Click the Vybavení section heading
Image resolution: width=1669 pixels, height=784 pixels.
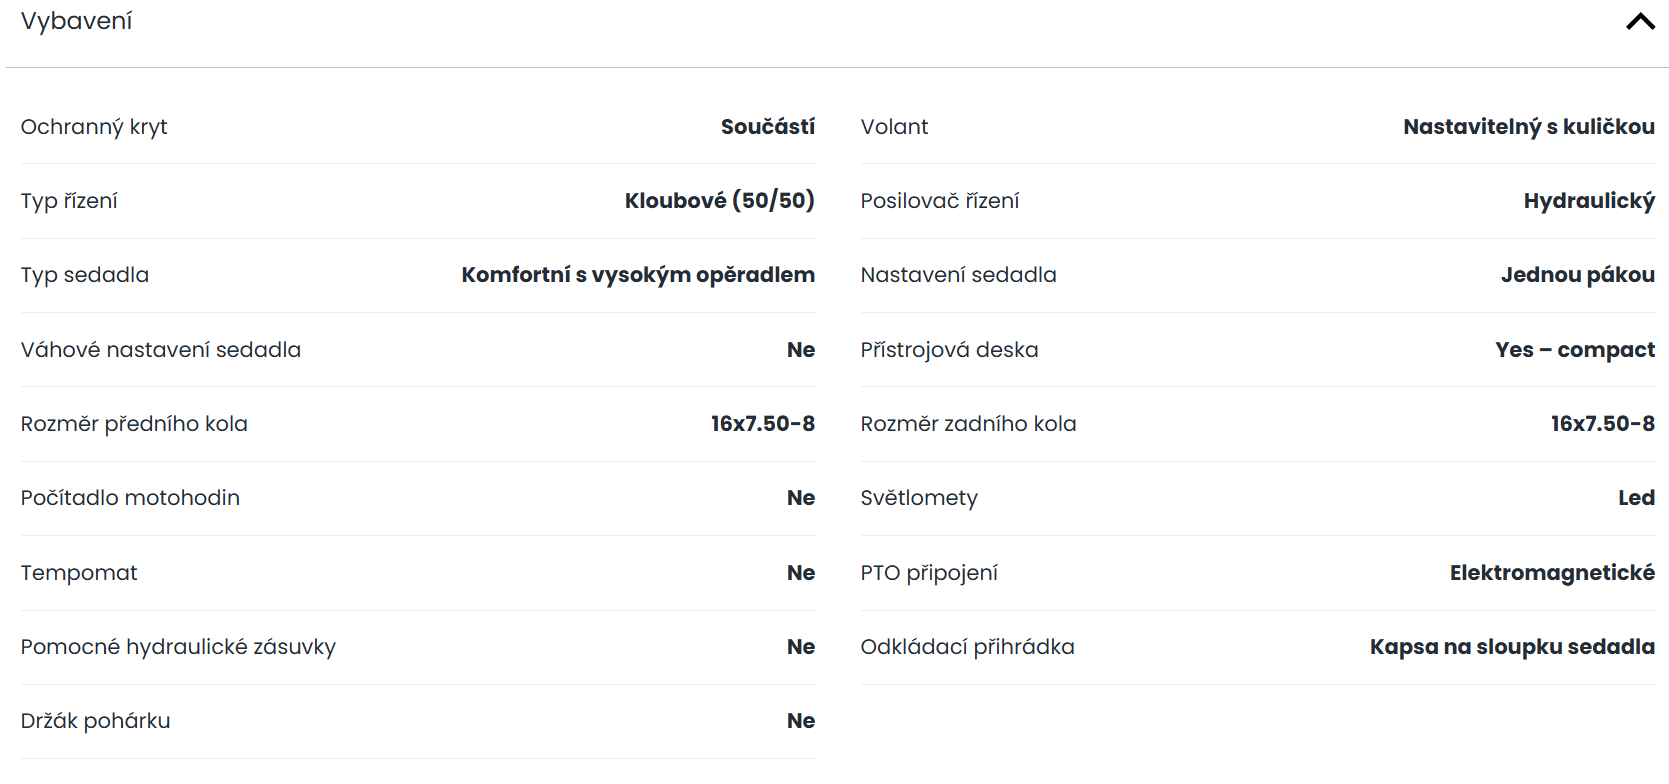[x=77, y=21]
